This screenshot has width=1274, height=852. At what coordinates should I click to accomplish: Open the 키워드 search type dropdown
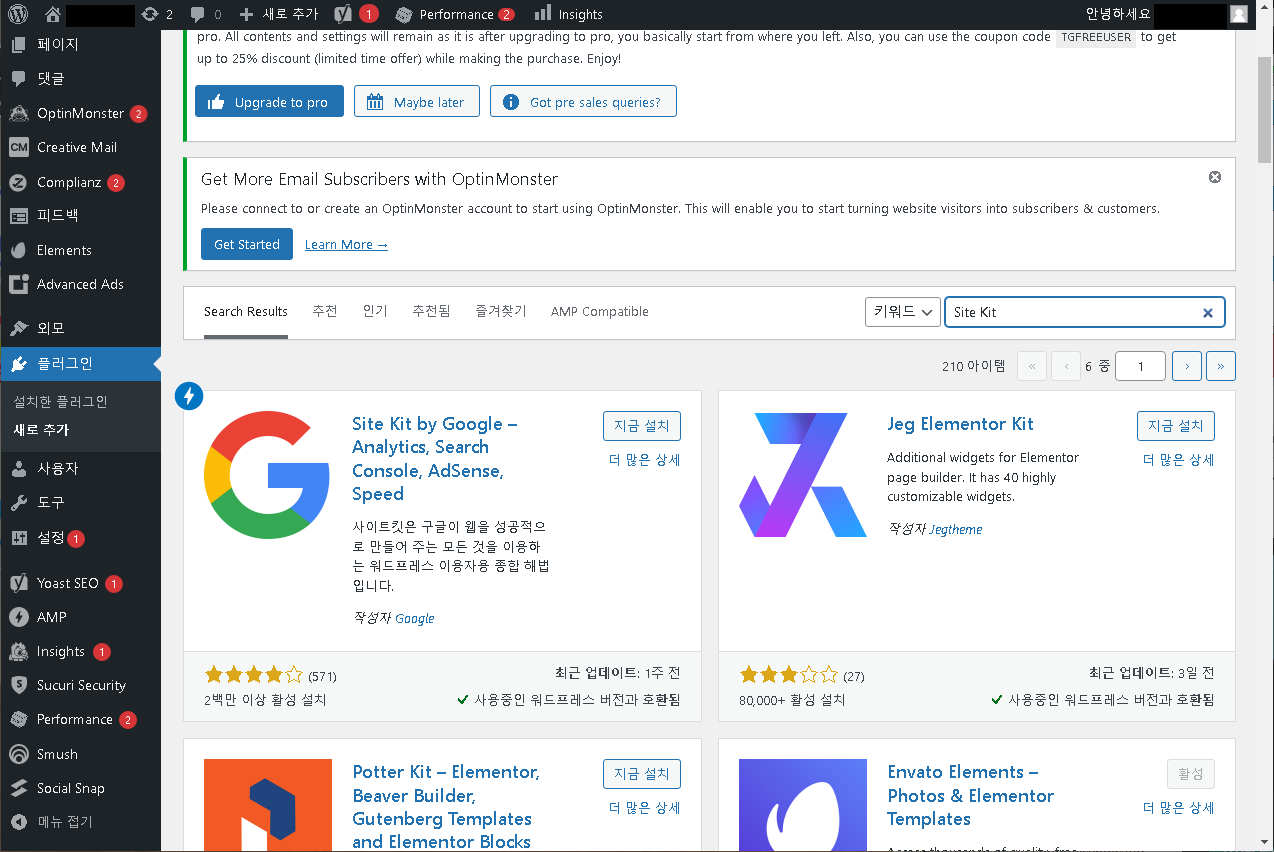pos(902,312)
